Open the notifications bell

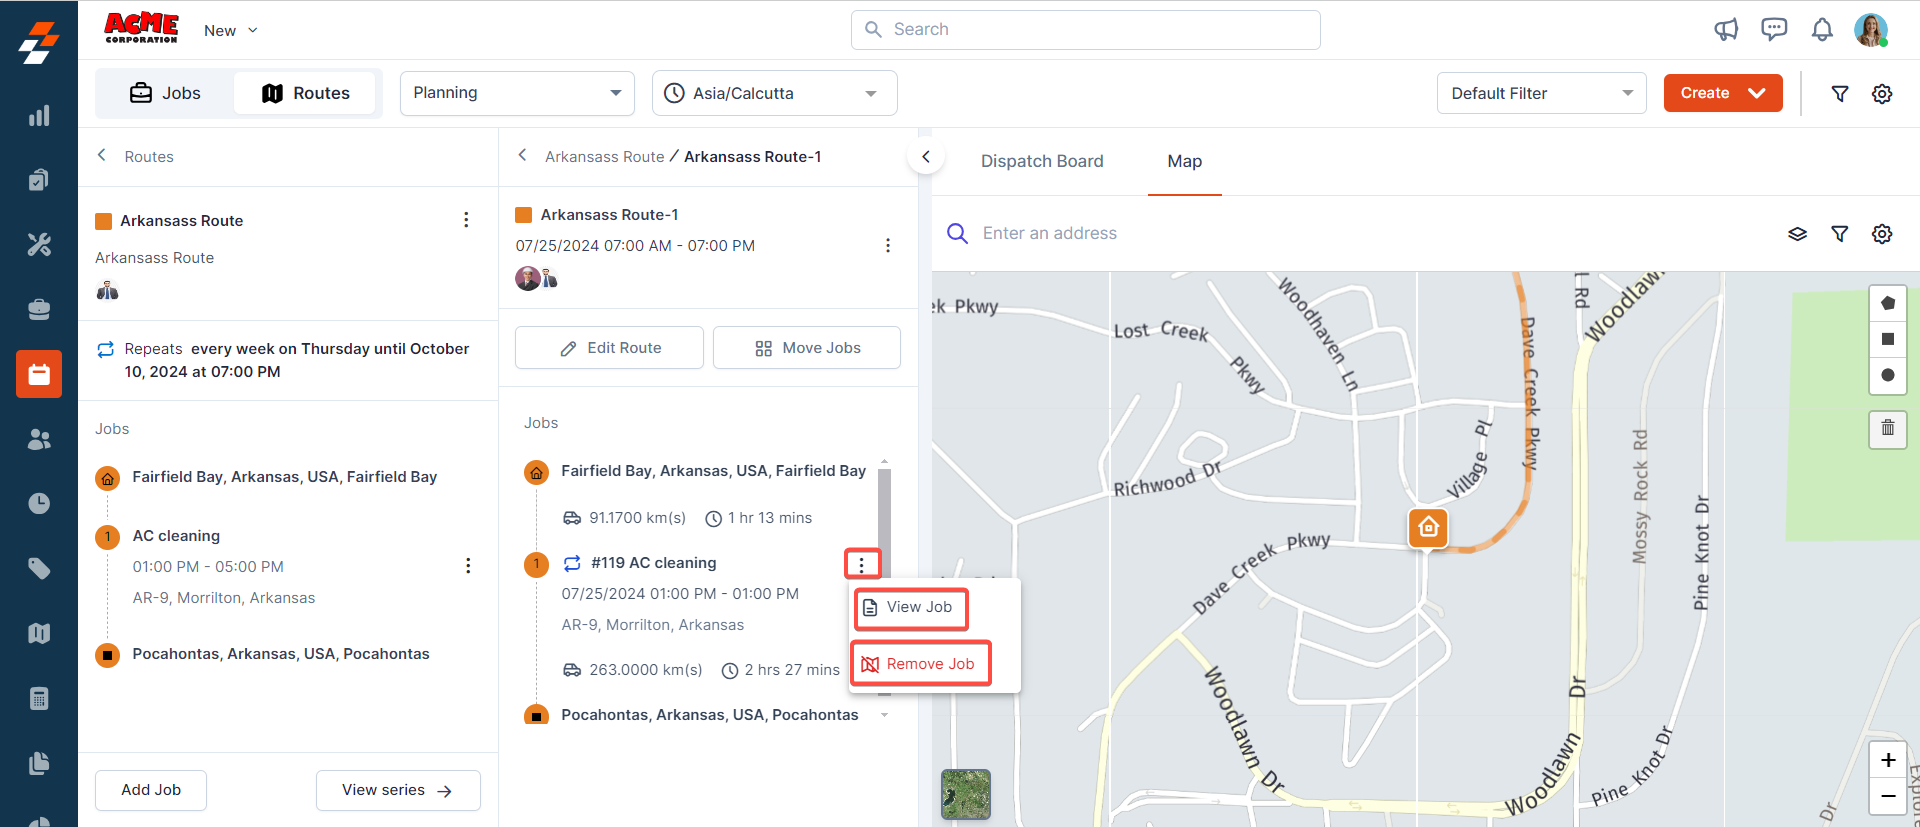(x=1822, y=30)
